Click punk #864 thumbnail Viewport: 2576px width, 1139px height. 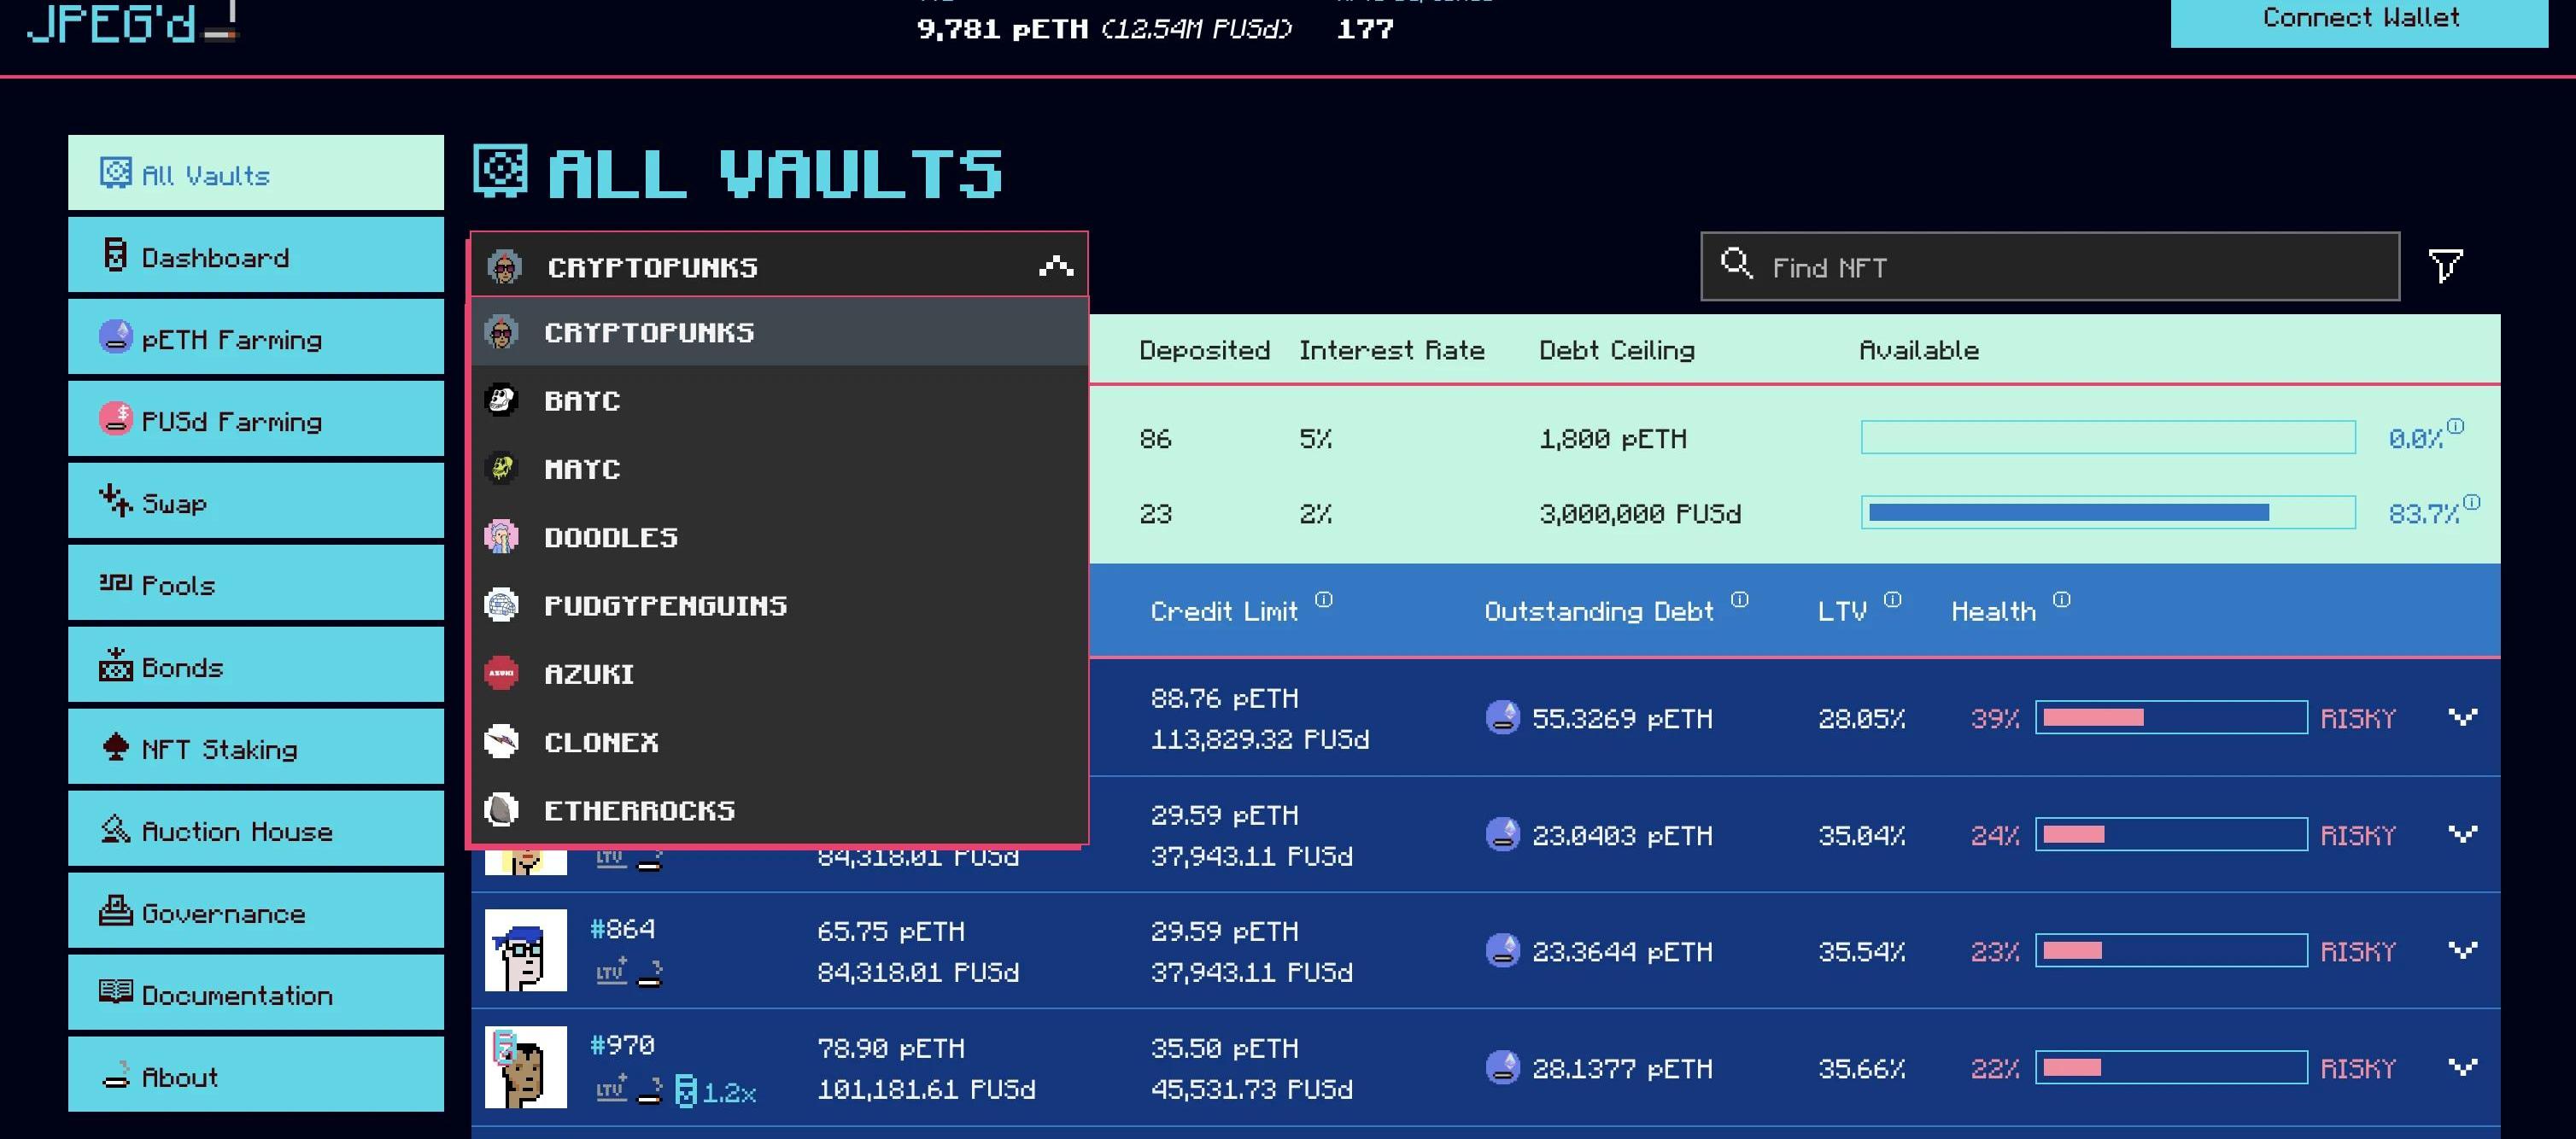(526, 950)
